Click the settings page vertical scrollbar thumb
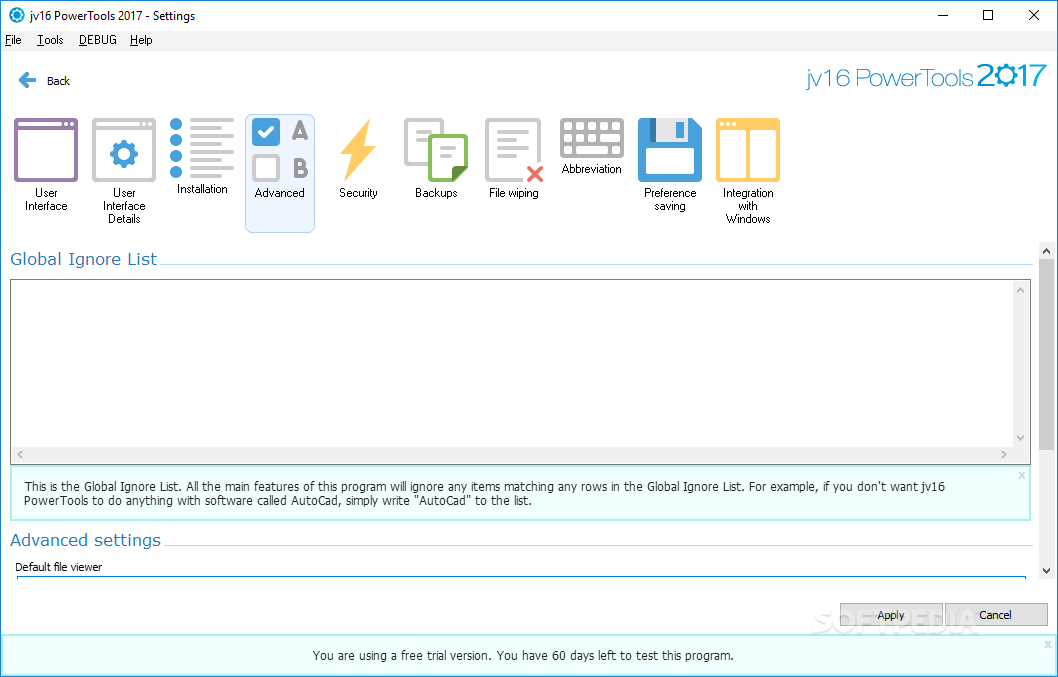The width and height of the screenshot is (1058, 677). [x=1047, y=354]
